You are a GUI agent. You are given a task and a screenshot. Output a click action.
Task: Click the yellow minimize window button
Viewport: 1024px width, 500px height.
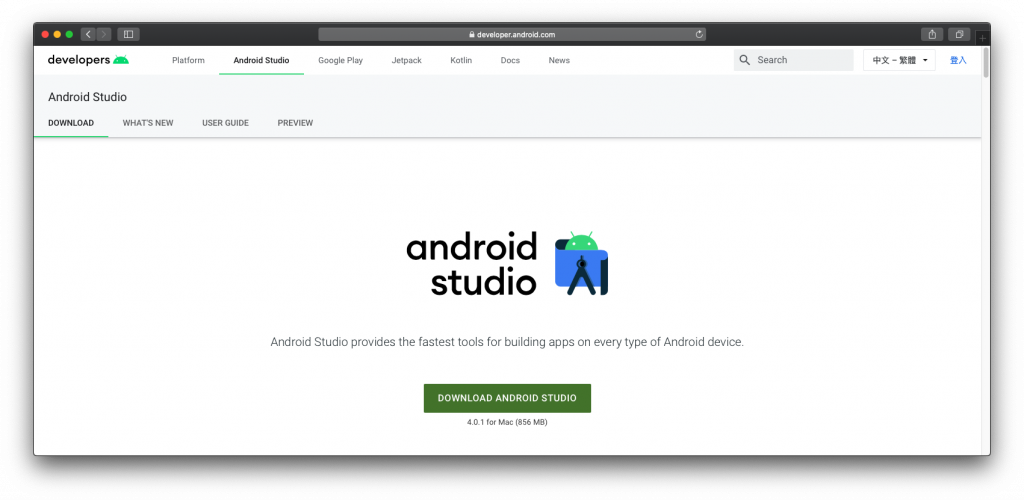(x=57, y=35)
